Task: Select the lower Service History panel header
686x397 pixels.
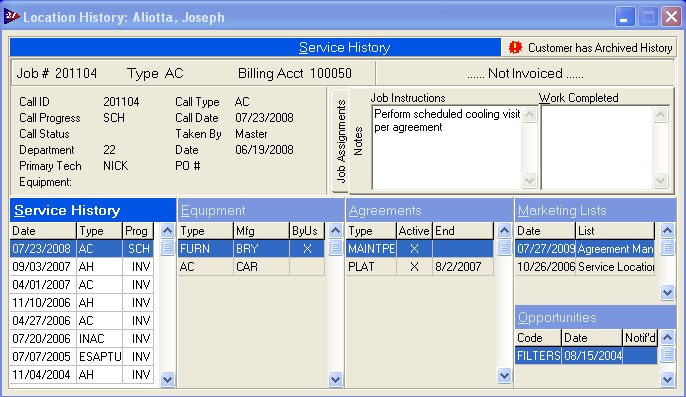Action: (93, 211)
